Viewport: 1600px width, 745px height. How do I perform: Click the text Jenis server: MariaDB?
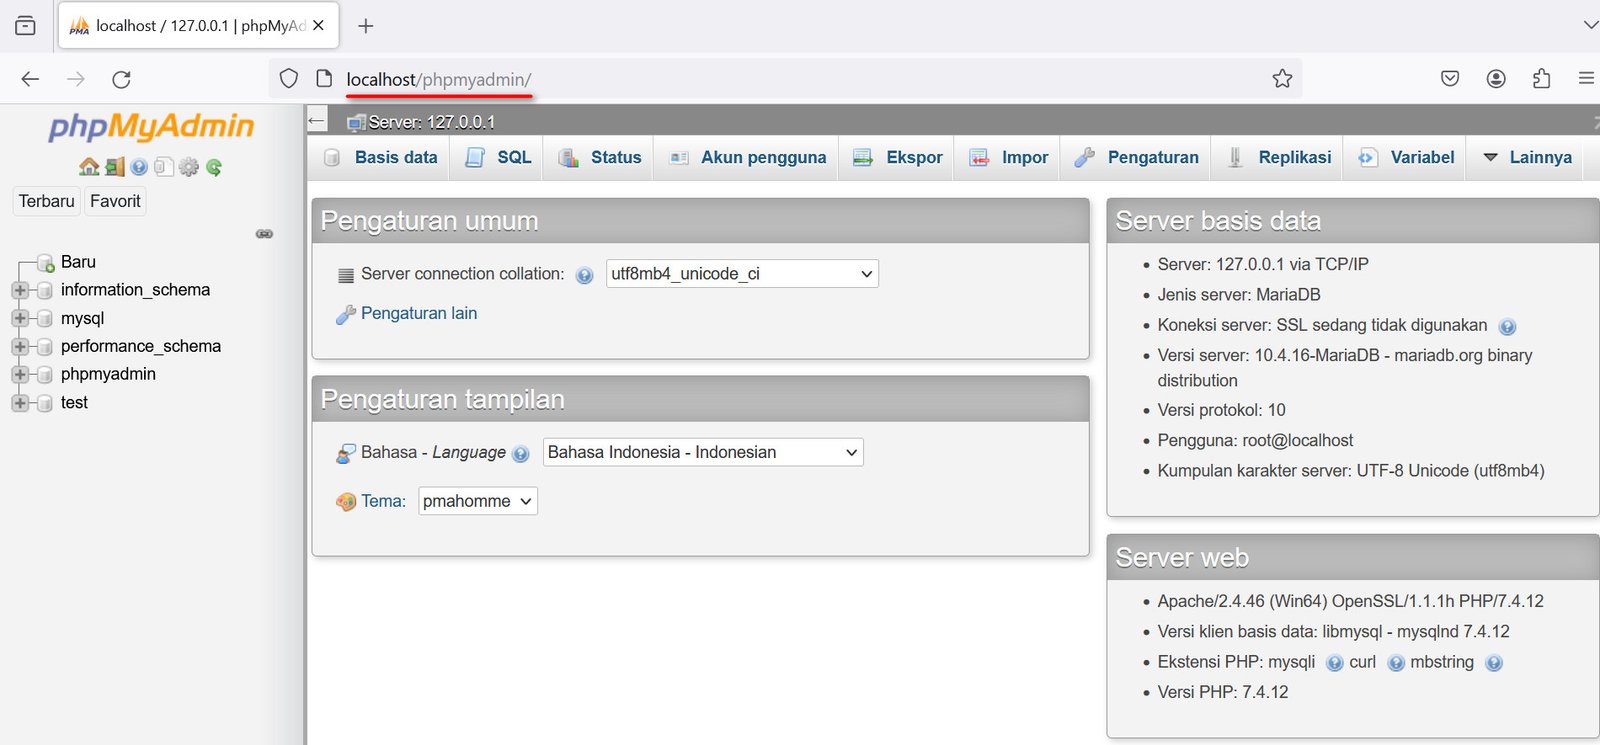1239,295
